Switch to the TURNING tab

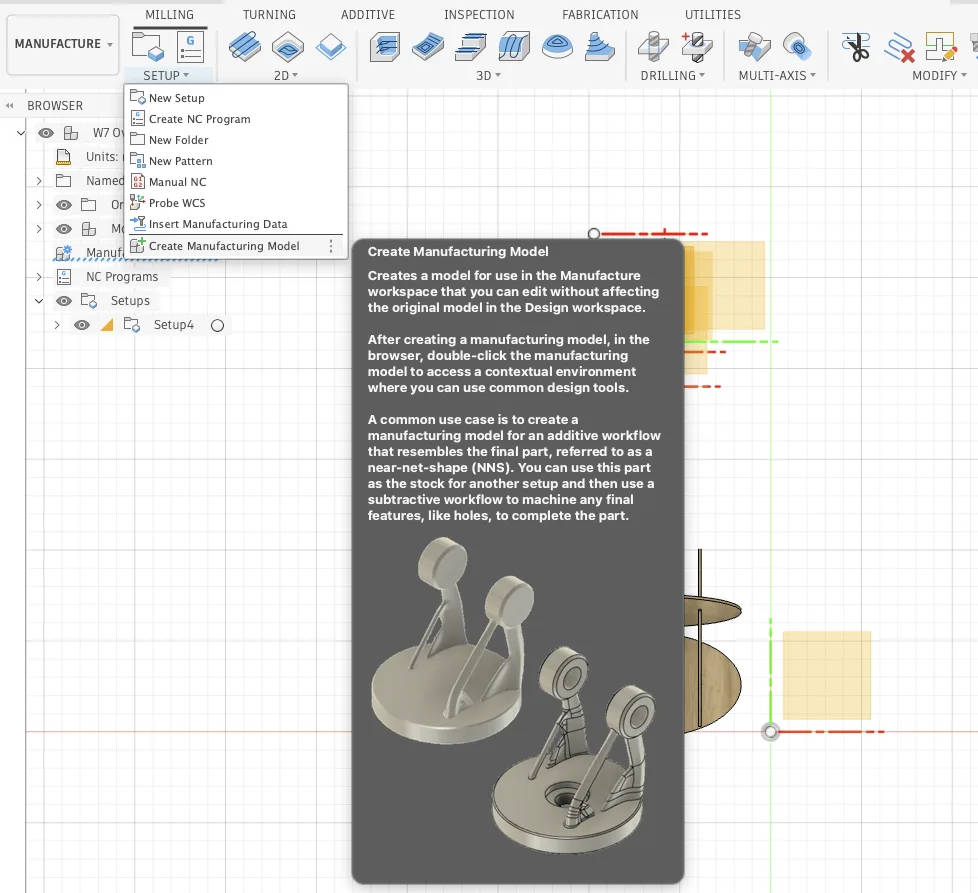point(269,15)
